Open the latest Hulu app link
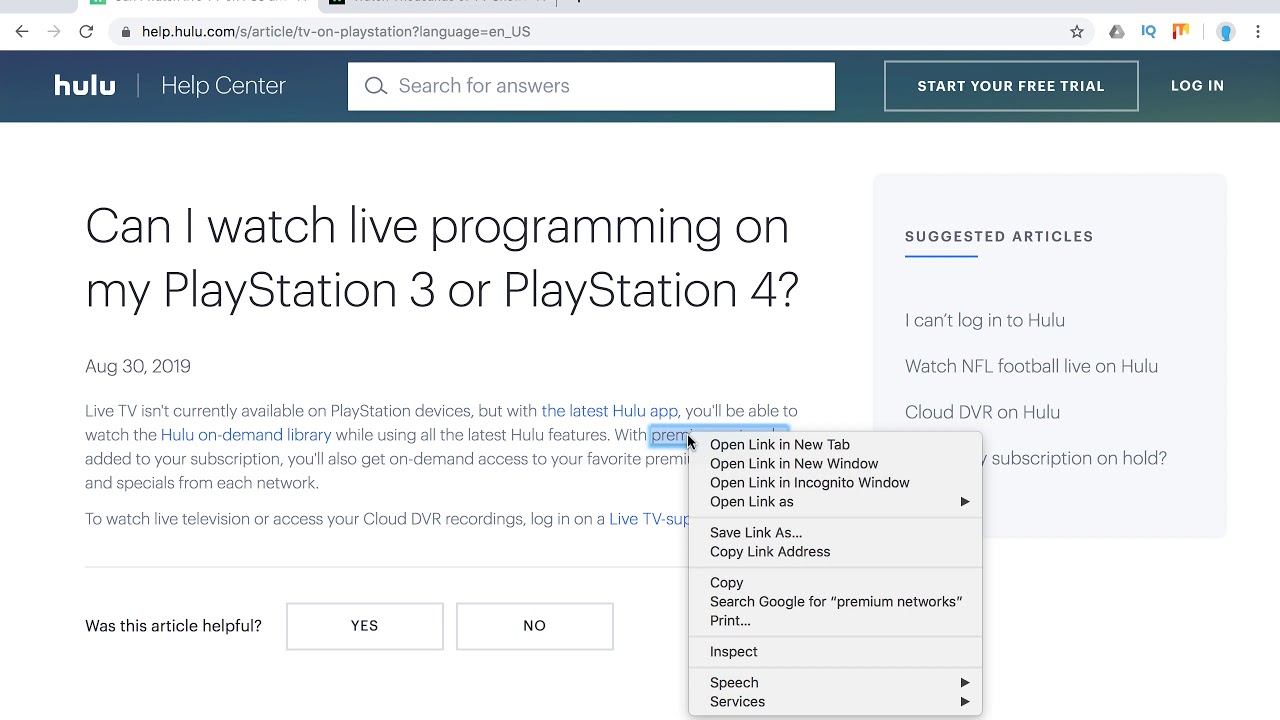 point(609,411)
